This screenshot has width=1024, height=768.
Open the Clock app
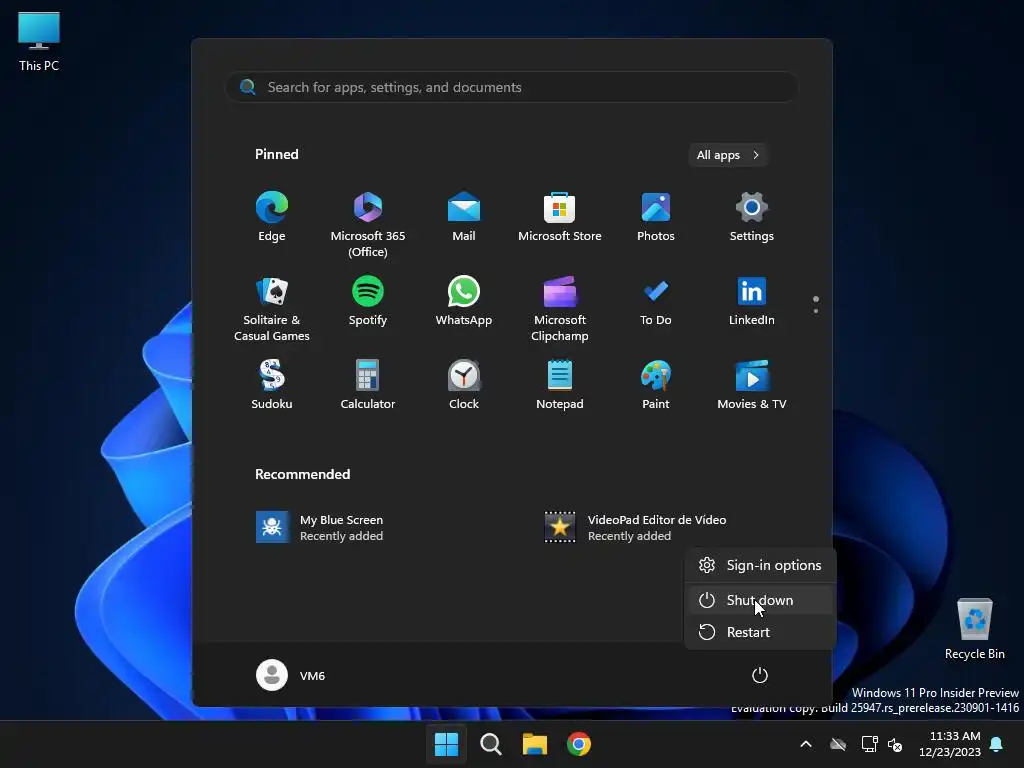coord(464,386)
